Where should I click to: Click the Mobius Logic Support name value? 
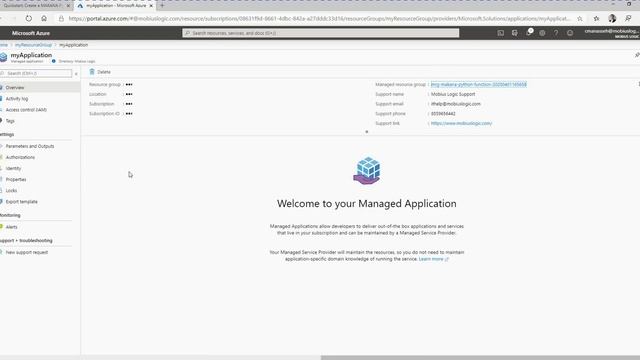(453, 94)
